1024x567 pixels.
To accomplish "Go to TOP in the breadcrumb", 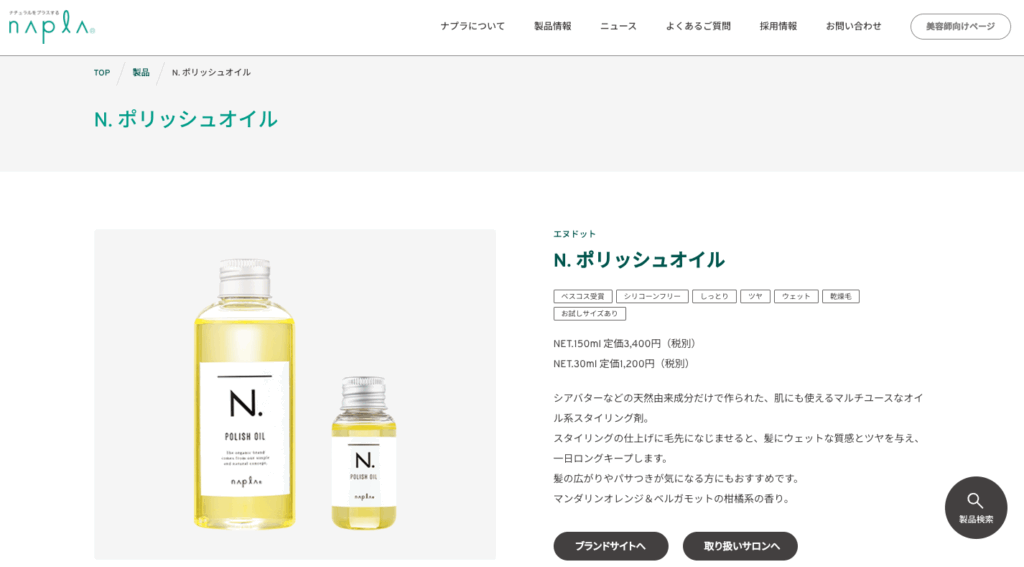I will [102, 73].
